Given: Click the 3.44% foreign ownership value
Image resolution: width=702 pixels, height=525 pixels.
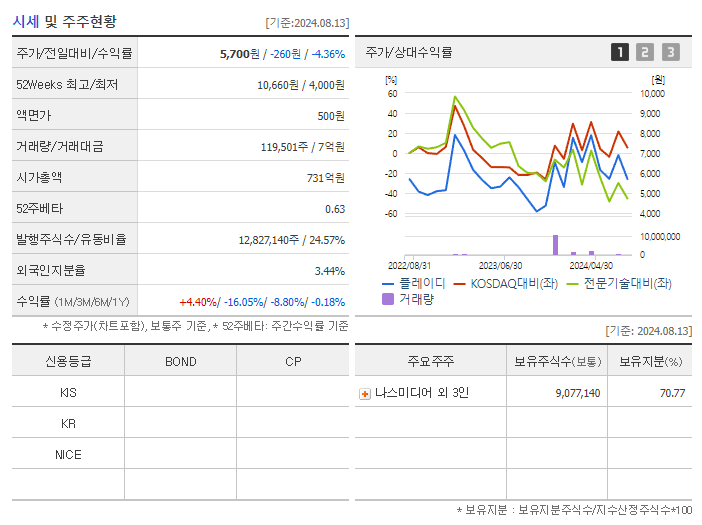Looking at the screenshot, I should tap(330, 271).
